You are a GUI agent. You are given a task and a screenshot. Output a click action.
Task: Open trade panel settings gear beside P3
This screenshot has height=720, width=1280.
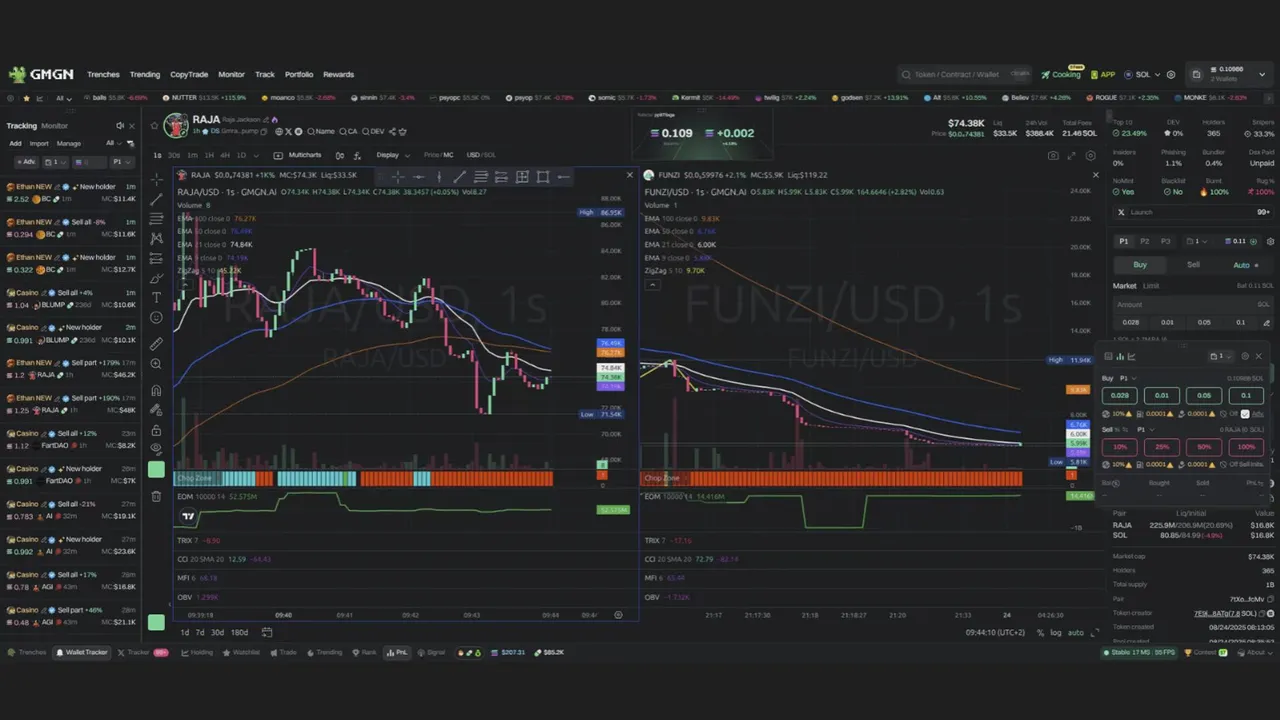(1270, 241)
